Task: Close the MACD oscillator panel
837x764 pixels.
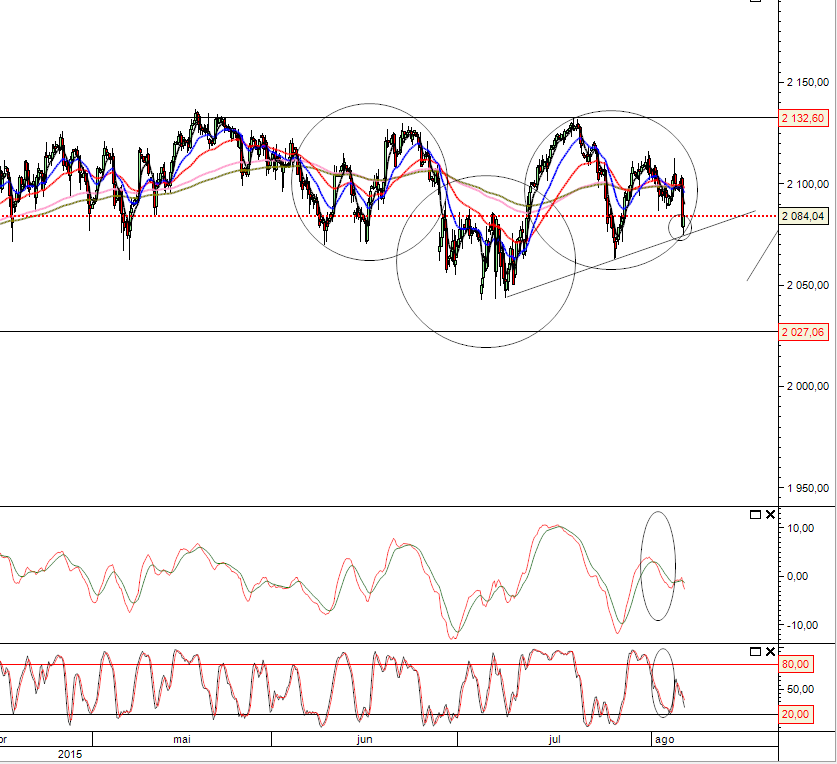Action: tap(770, 515)
